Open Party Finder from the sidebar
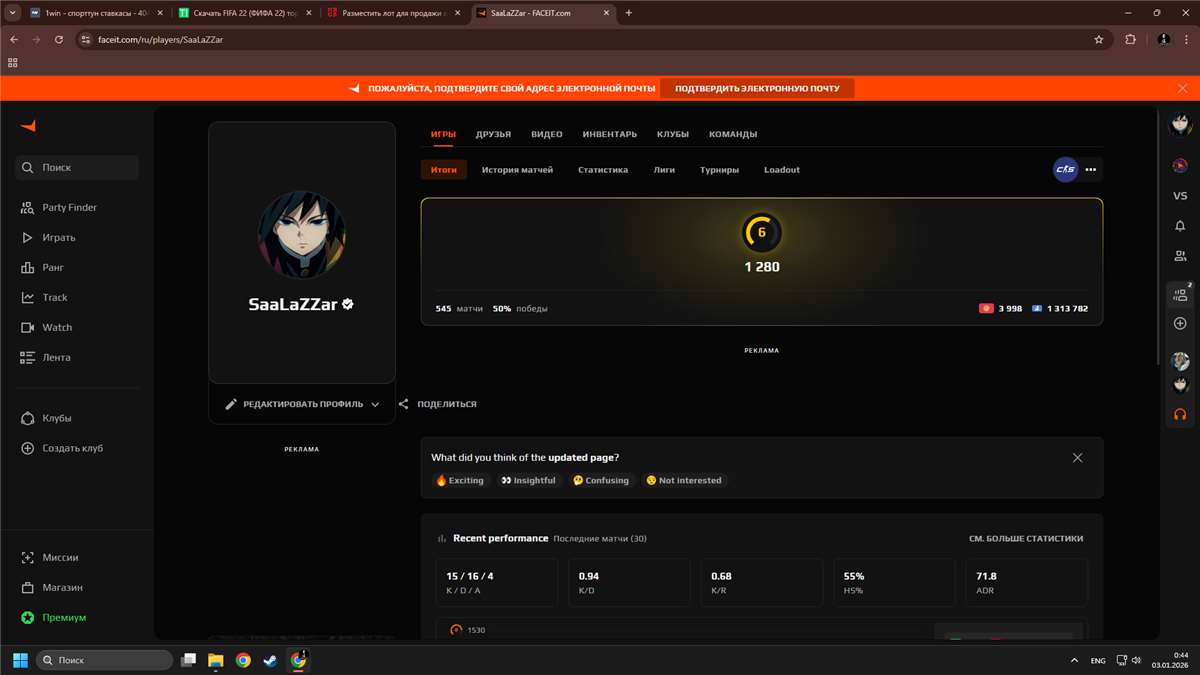Viewport: 1200px width, 675px height. coord(68,208)
